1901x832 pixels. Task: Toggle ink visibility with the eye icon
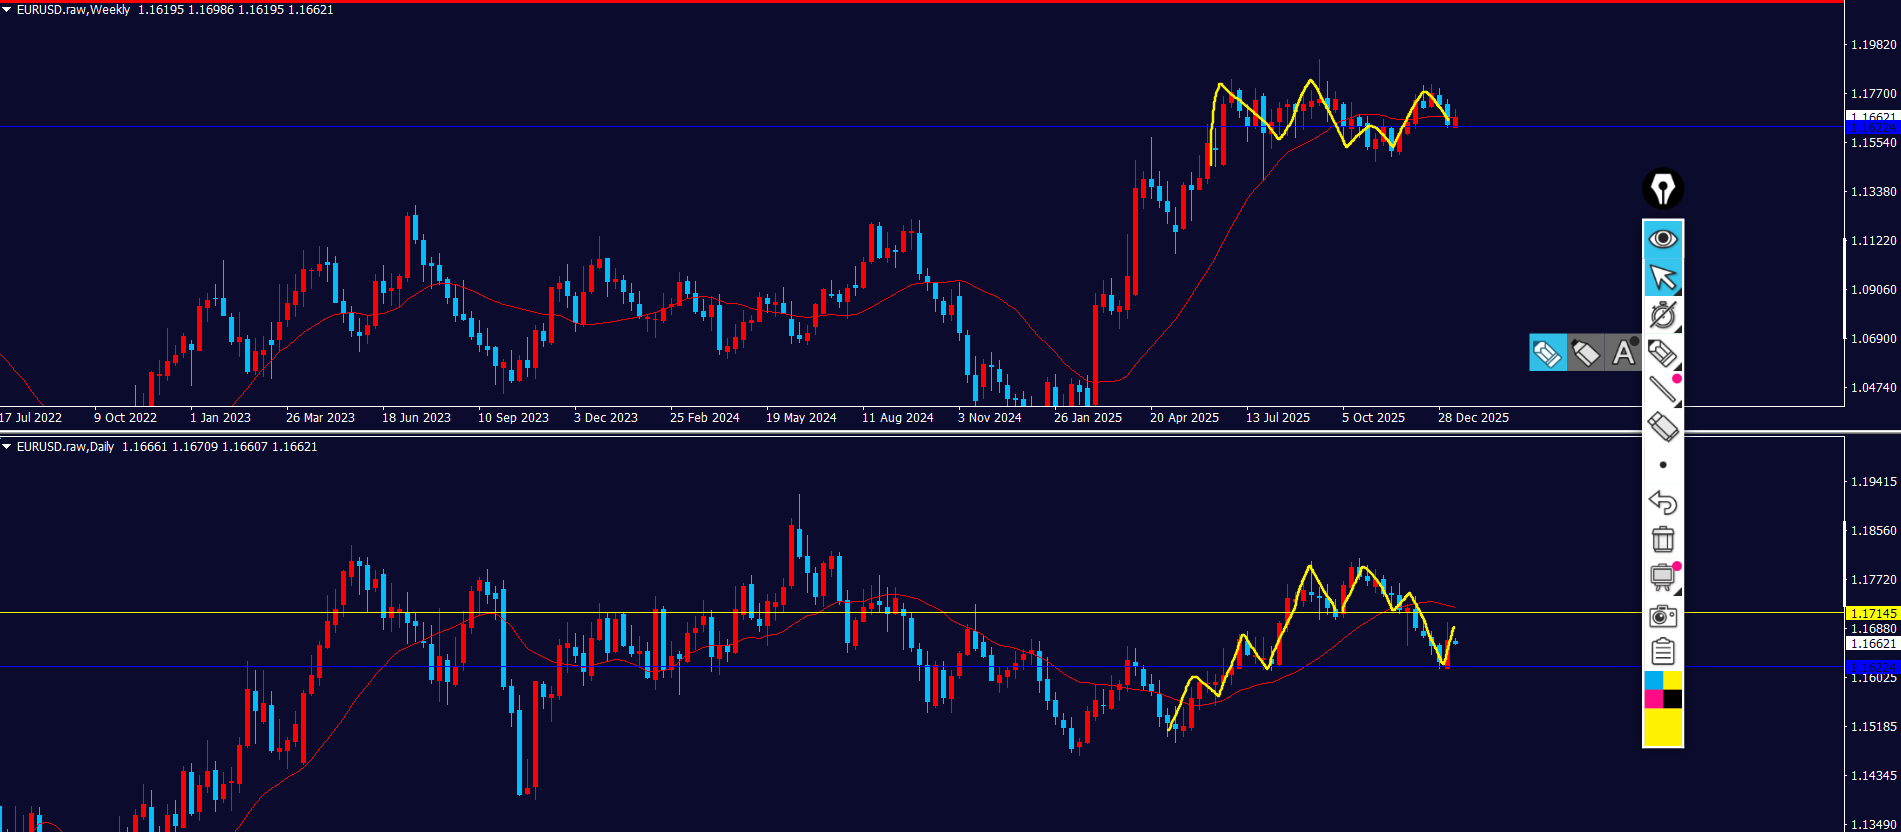click(x=1663, y=239)
